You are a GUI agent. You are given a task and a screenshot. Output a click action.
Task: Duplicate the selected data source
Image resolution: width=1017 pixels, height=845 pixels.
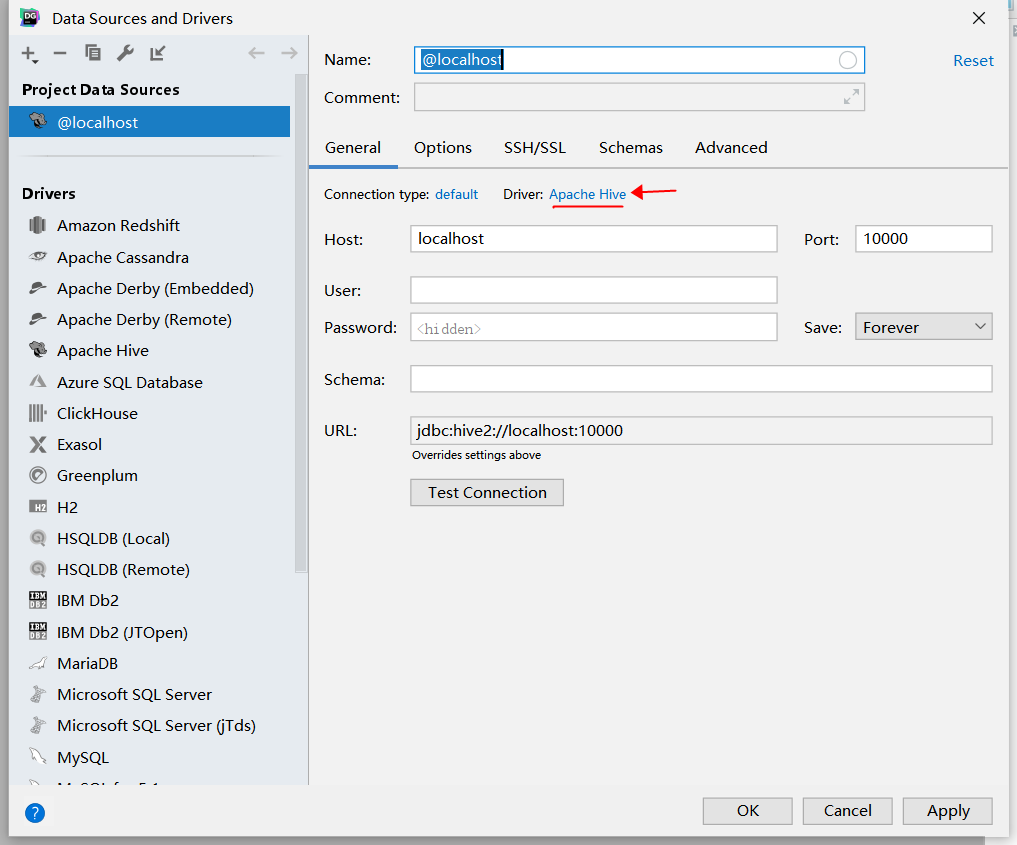(93, 53)
